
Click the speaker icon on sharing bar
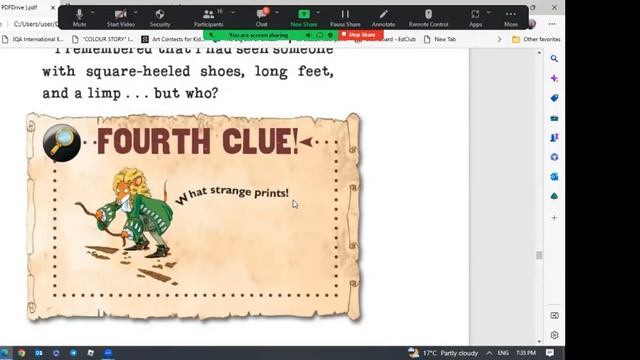(x=309, y=36)
